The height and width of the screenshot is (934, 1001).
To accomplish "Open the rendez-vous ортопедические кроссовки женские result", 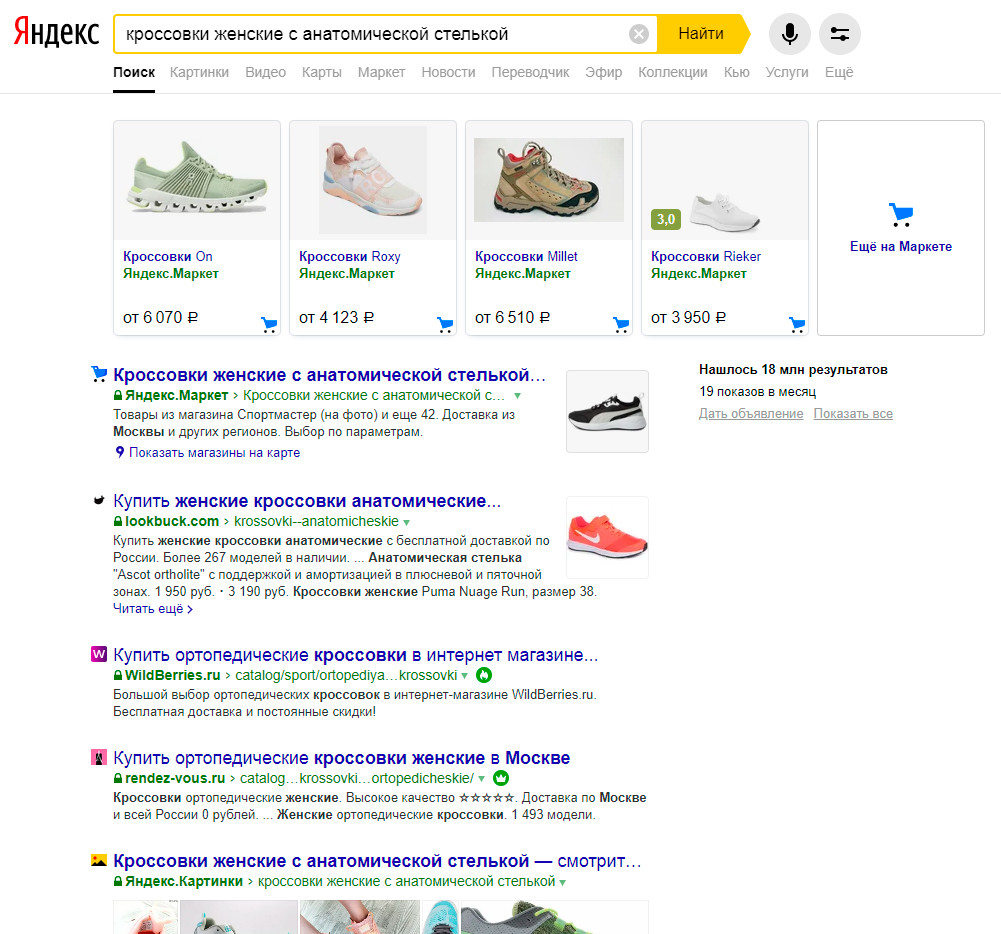I will [342, 758].
